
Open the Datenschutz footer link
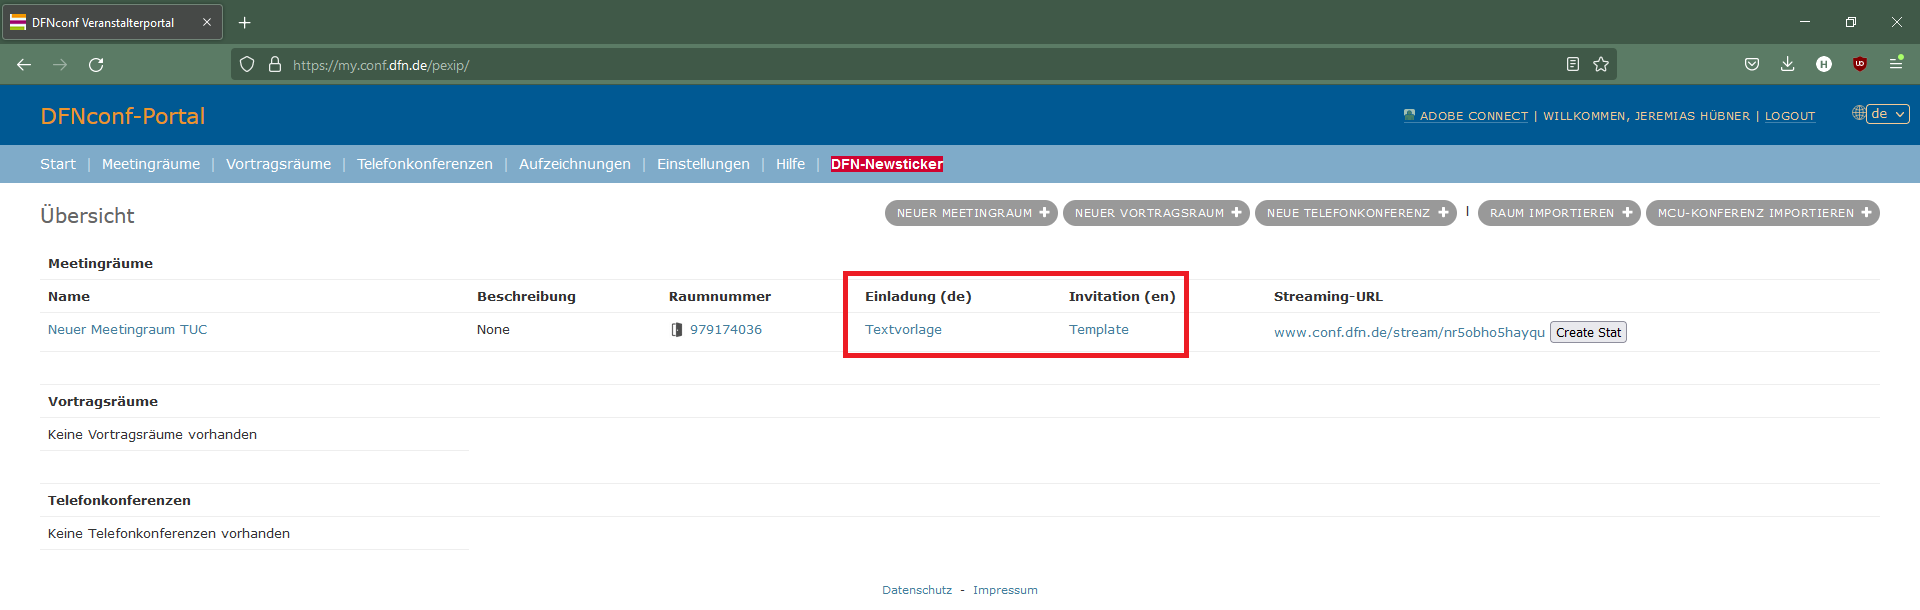[x=917, y=590]
